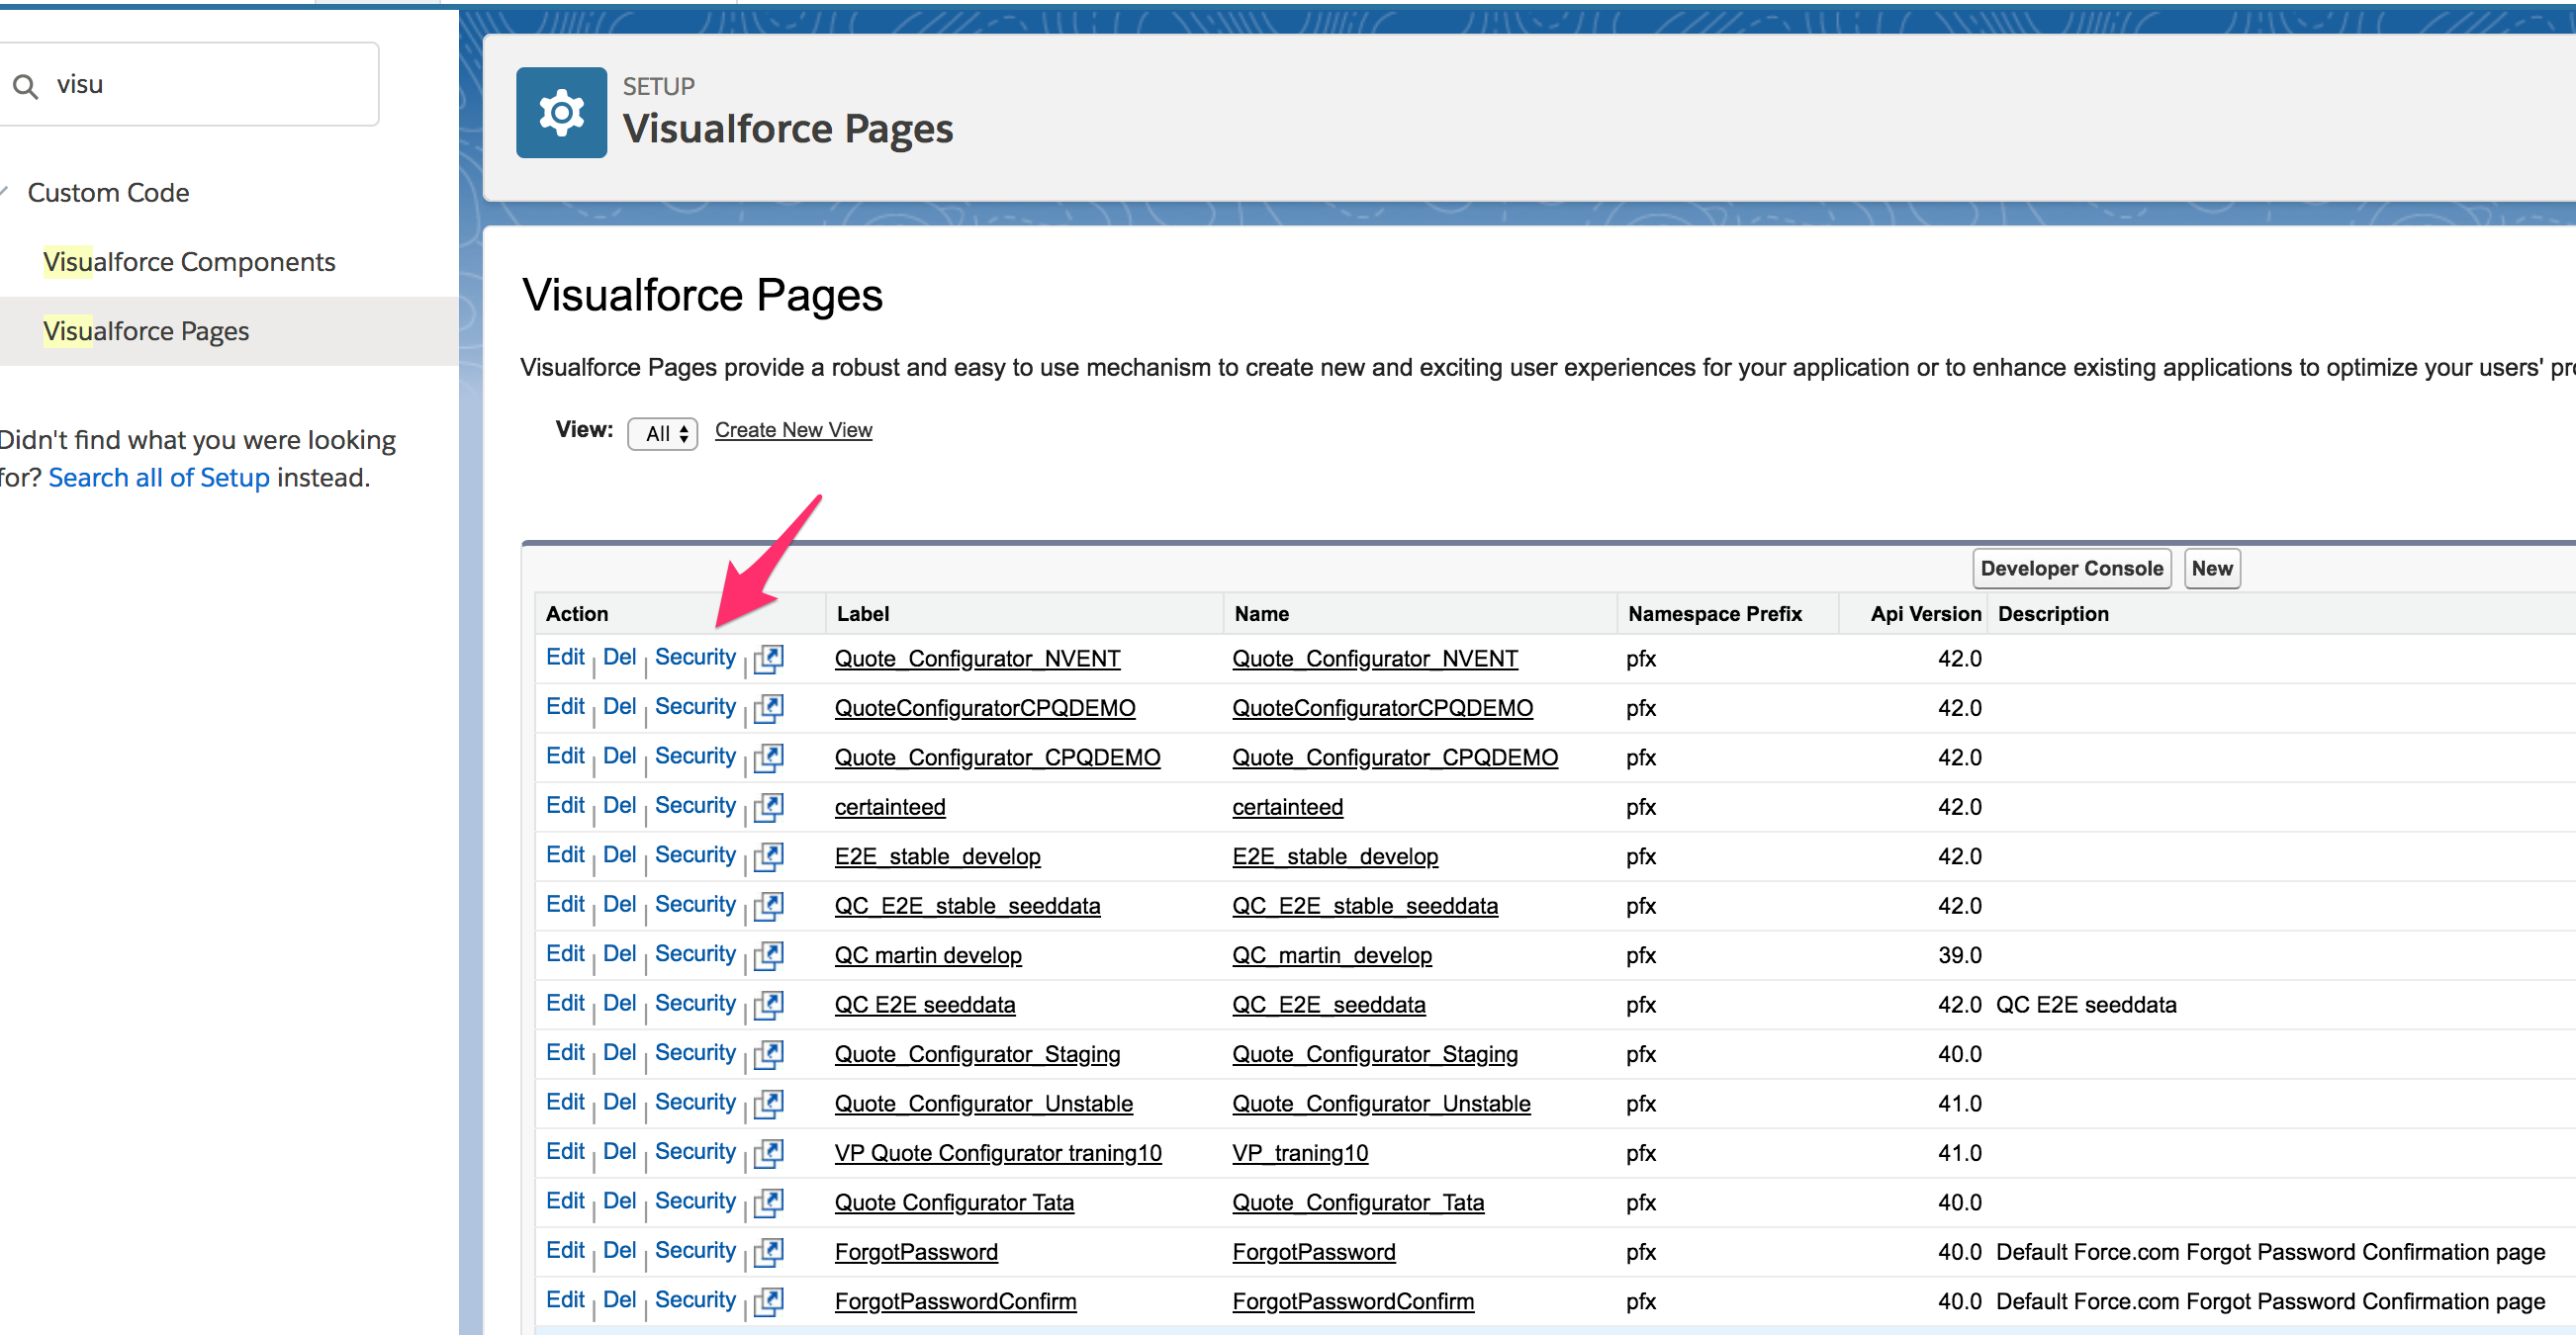Open Security settings for QC_E2E_seeddata
Image resolution: width=2576 pixels, height=1335 pixels.
pyautogui.click(x=695, y=1004)
